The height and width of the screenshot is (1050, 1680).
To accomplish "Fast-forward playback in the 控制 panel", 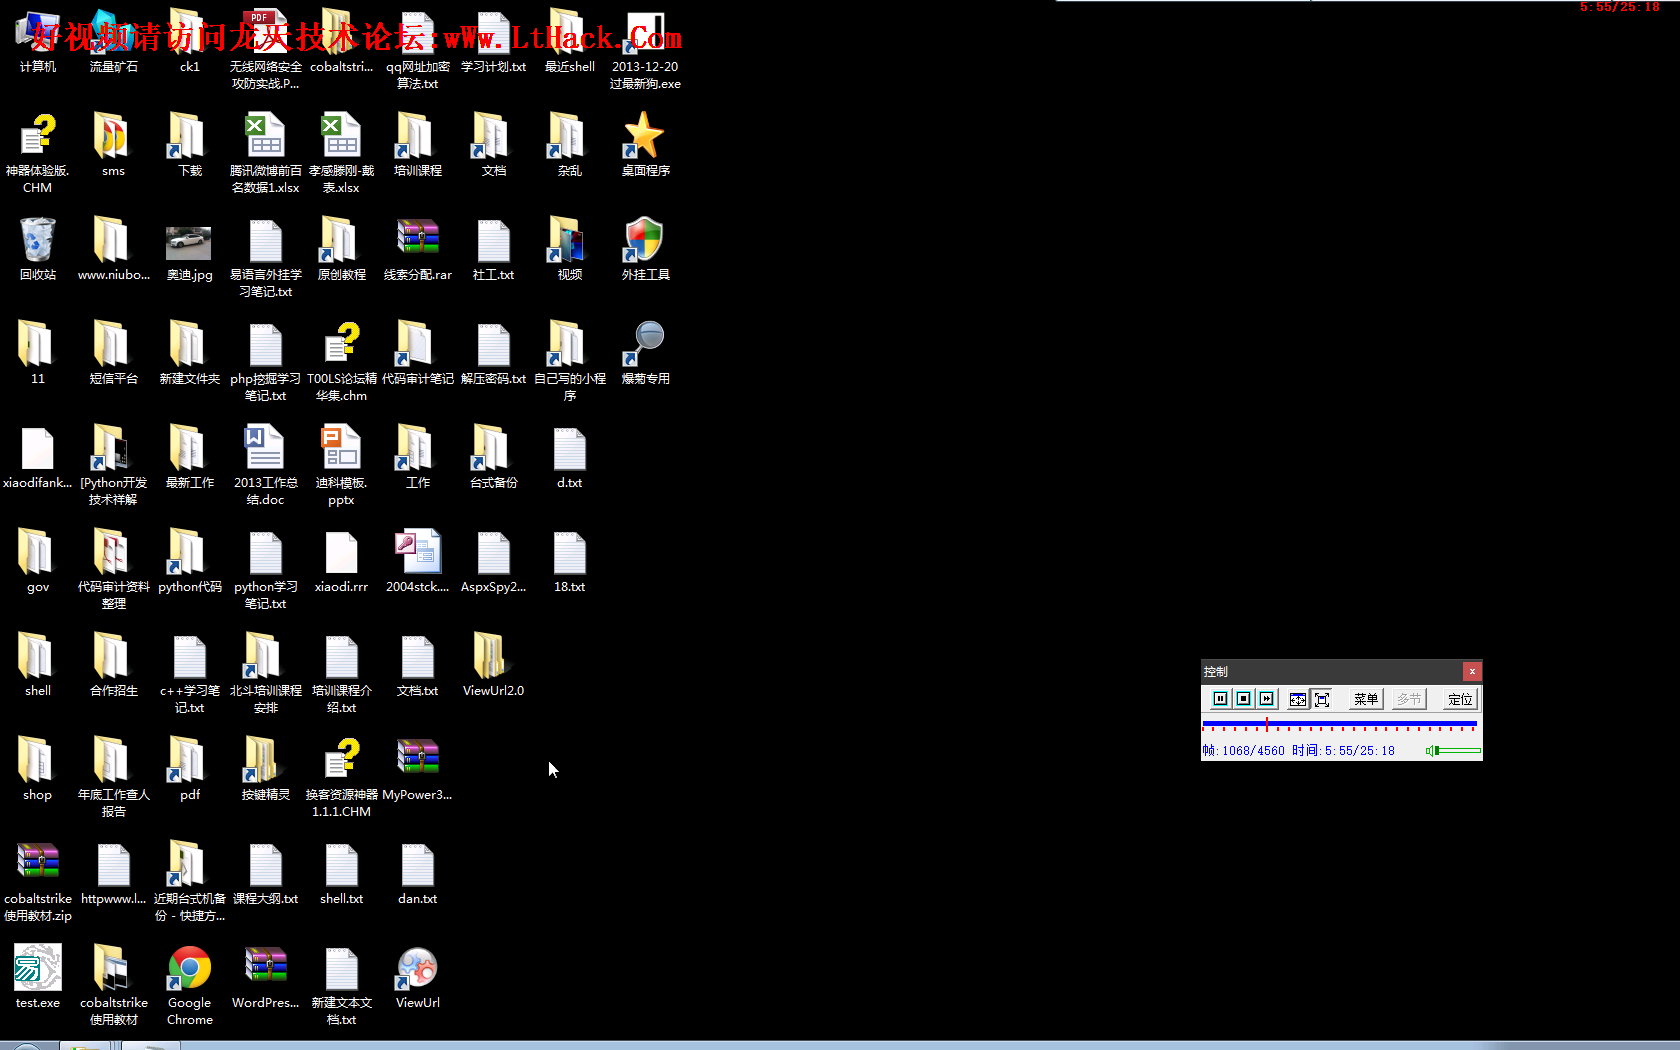I will click(1266, 699).
